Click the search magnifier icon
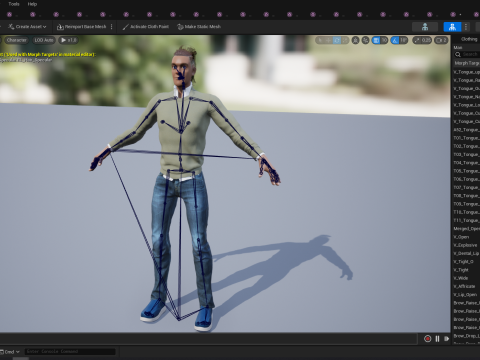 pos(458,54)
